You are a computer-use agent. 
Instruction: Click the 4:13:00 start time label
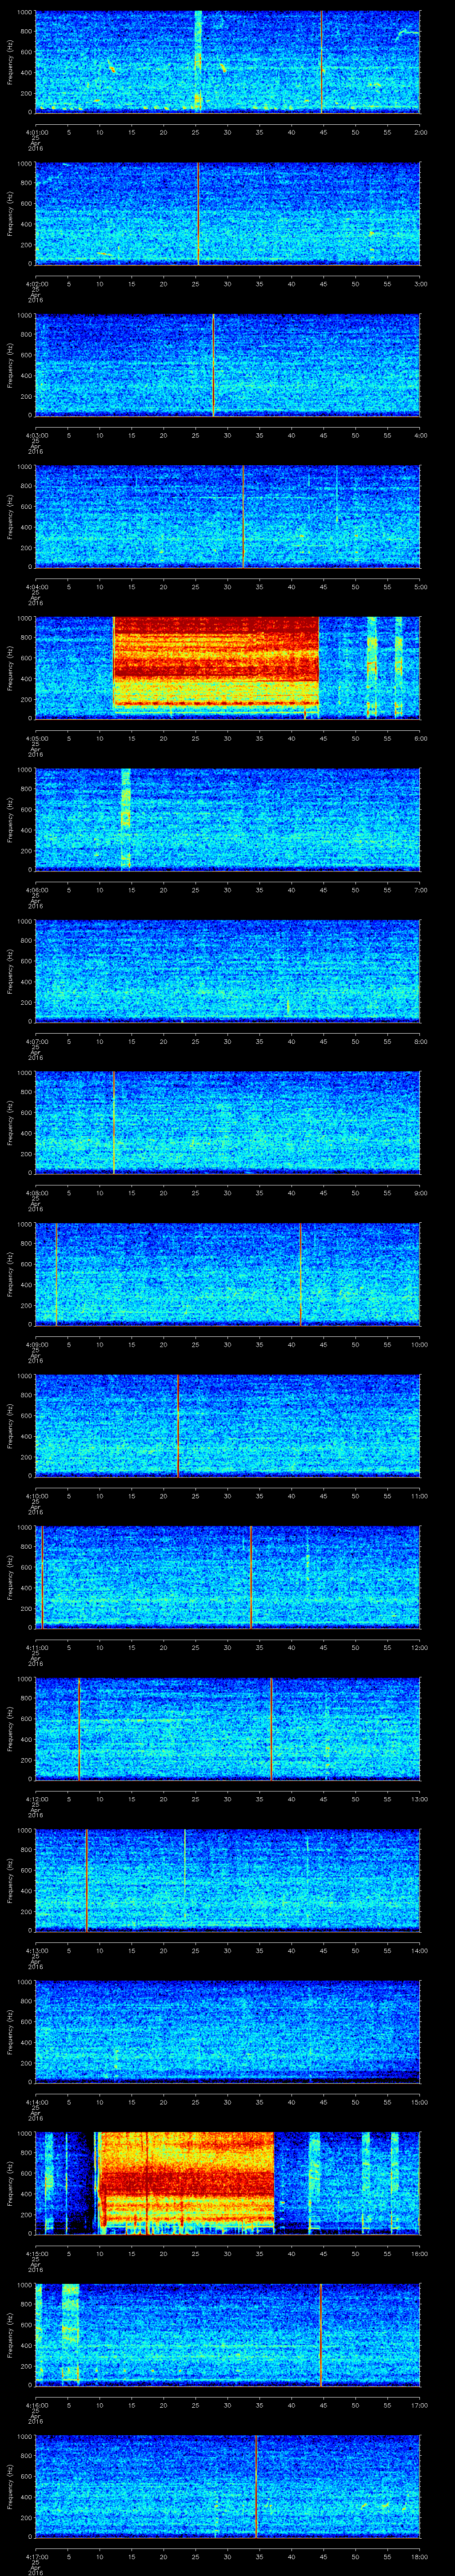[36, 1950]
